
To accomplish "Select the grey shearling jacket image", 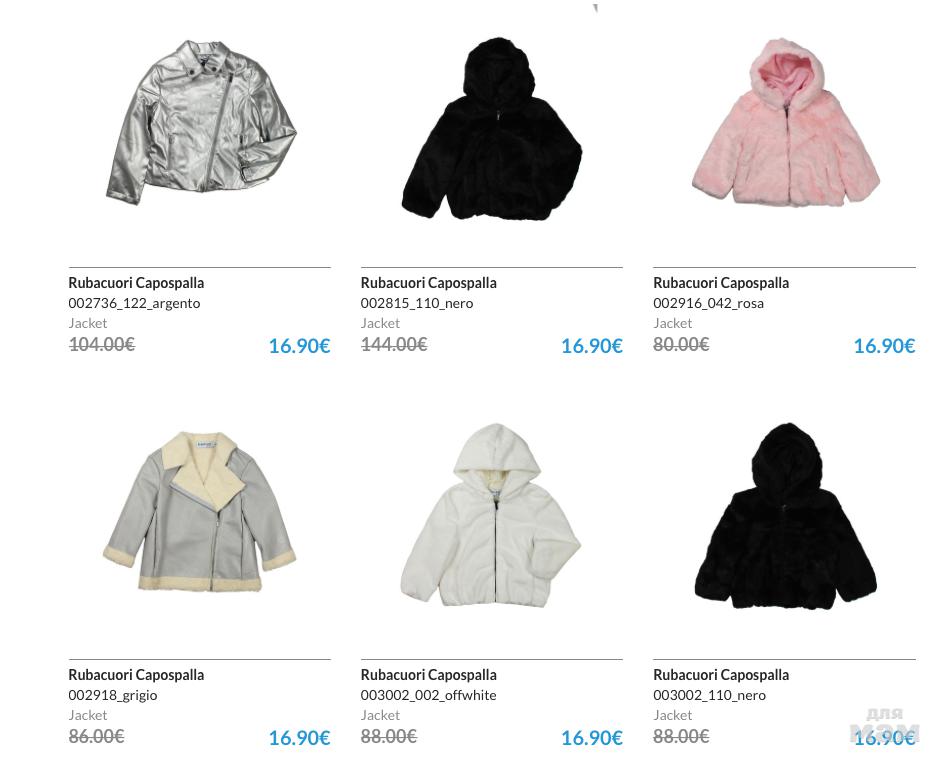I will tap(199, 512).
